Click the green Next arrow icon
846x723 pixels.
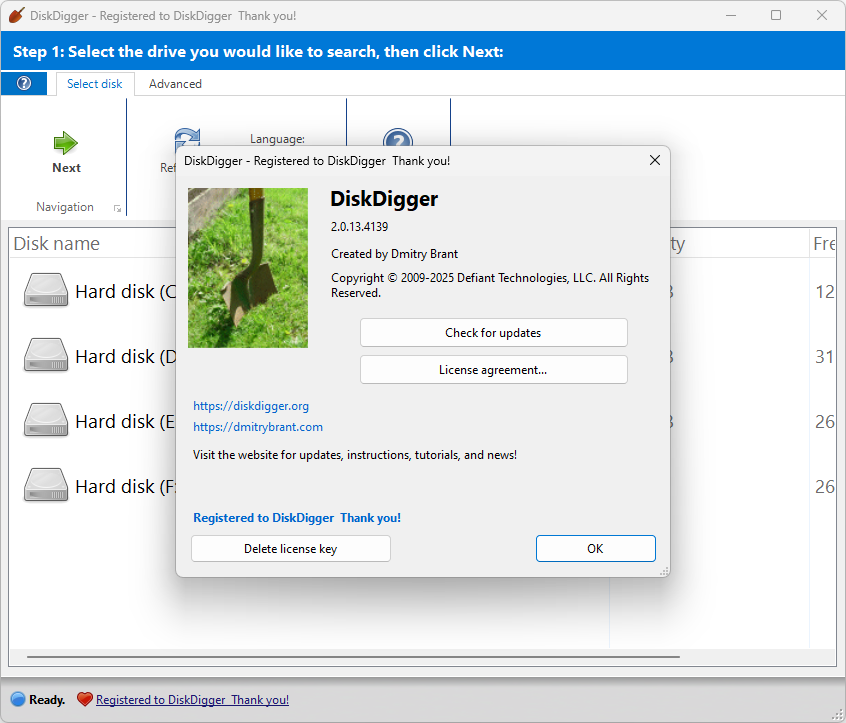click(66, 143)
